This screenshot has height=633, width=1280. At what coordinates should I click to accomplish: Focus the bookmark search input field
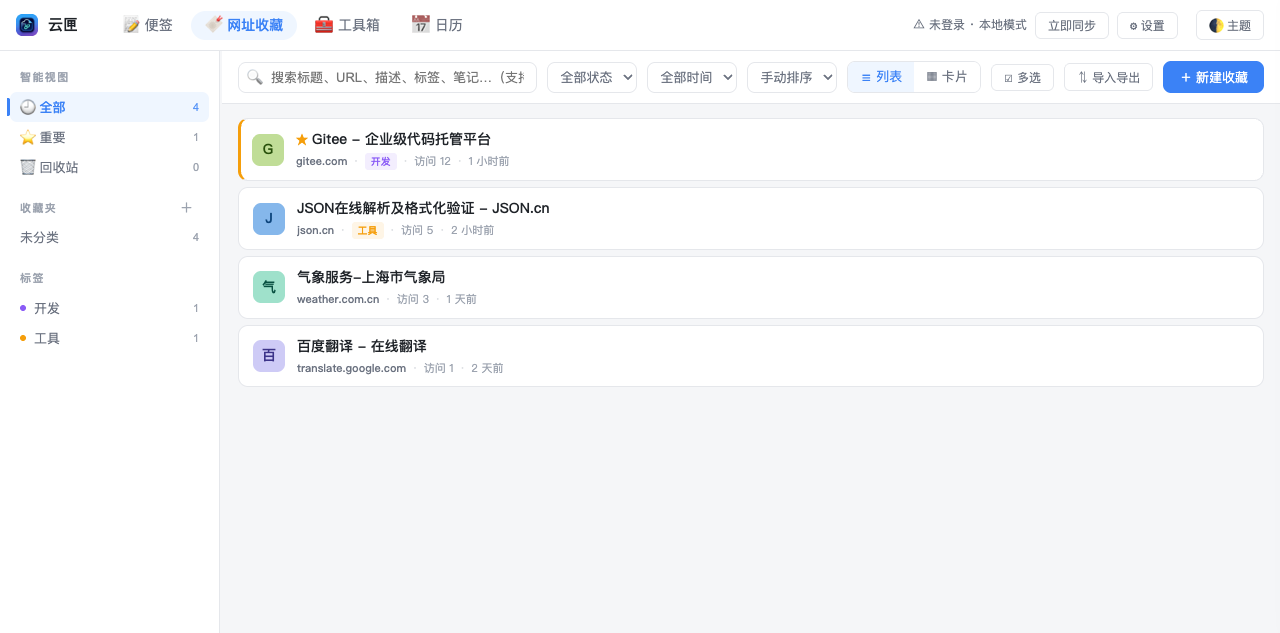tap(387, 77)
